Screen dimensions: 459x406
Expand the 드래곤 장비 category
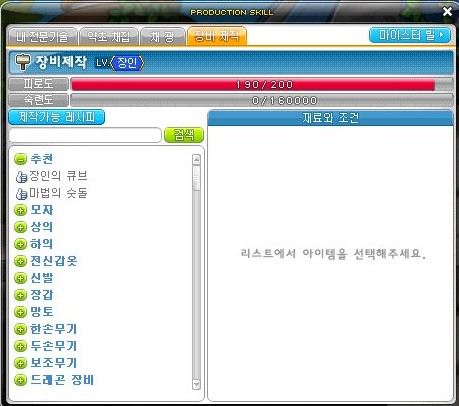[x=20, y=380]
